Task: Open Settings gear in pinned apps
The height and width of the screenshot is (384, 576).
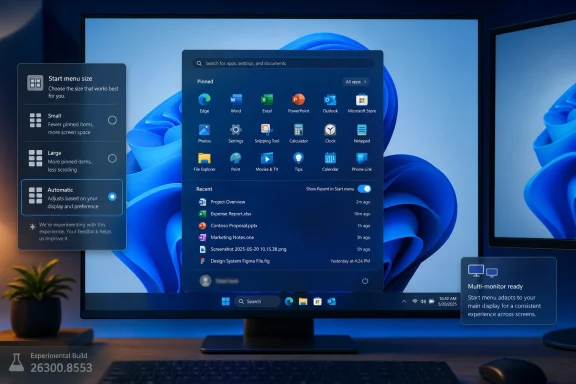Action: pyautogui.click(x=236, y=133)
